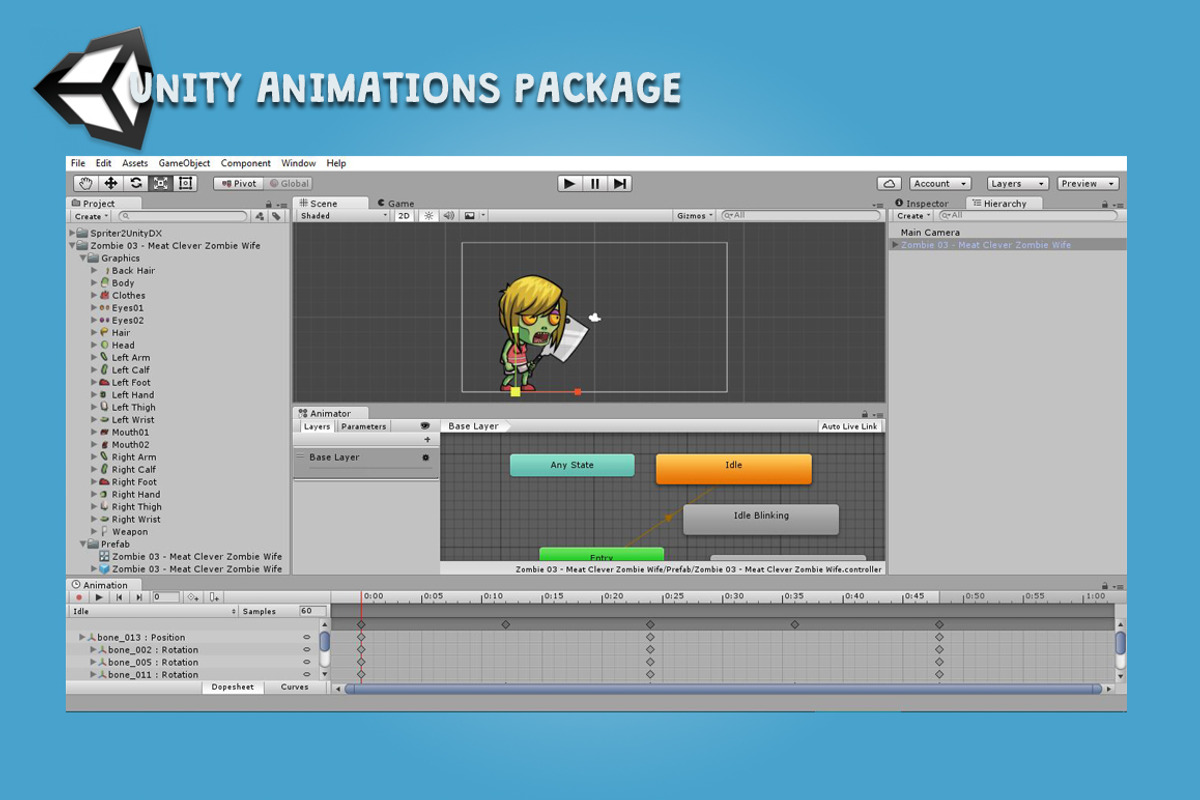
Task: Click the Pause button in top toolbar
Action: click(x=595, y=183)
